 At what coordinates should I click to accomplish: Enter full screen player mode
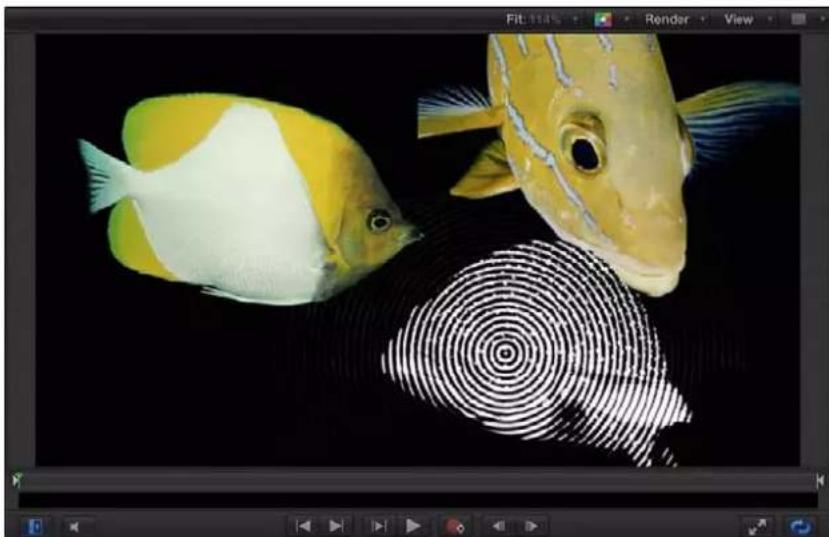(758, 526)
